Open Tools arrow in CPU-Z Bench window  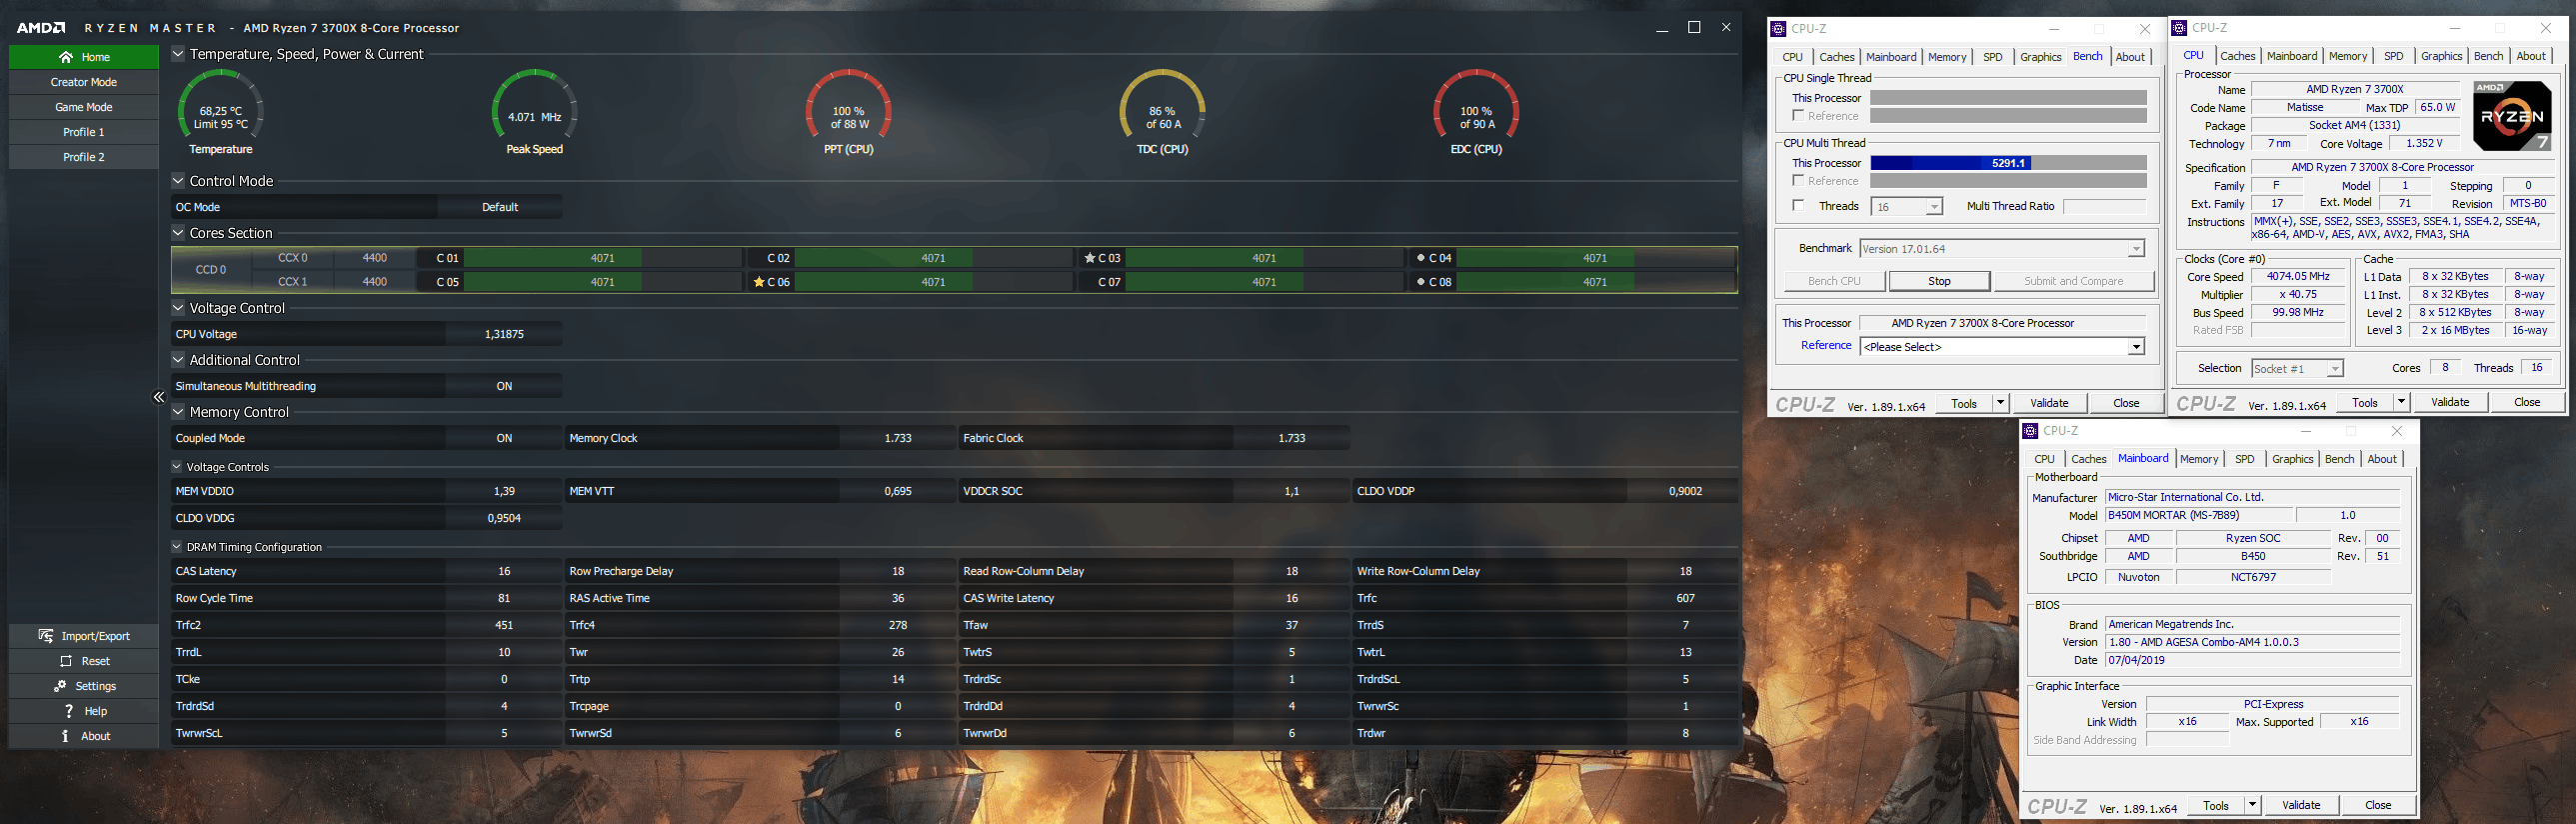pyautogui.click(x=2000, y=404)
